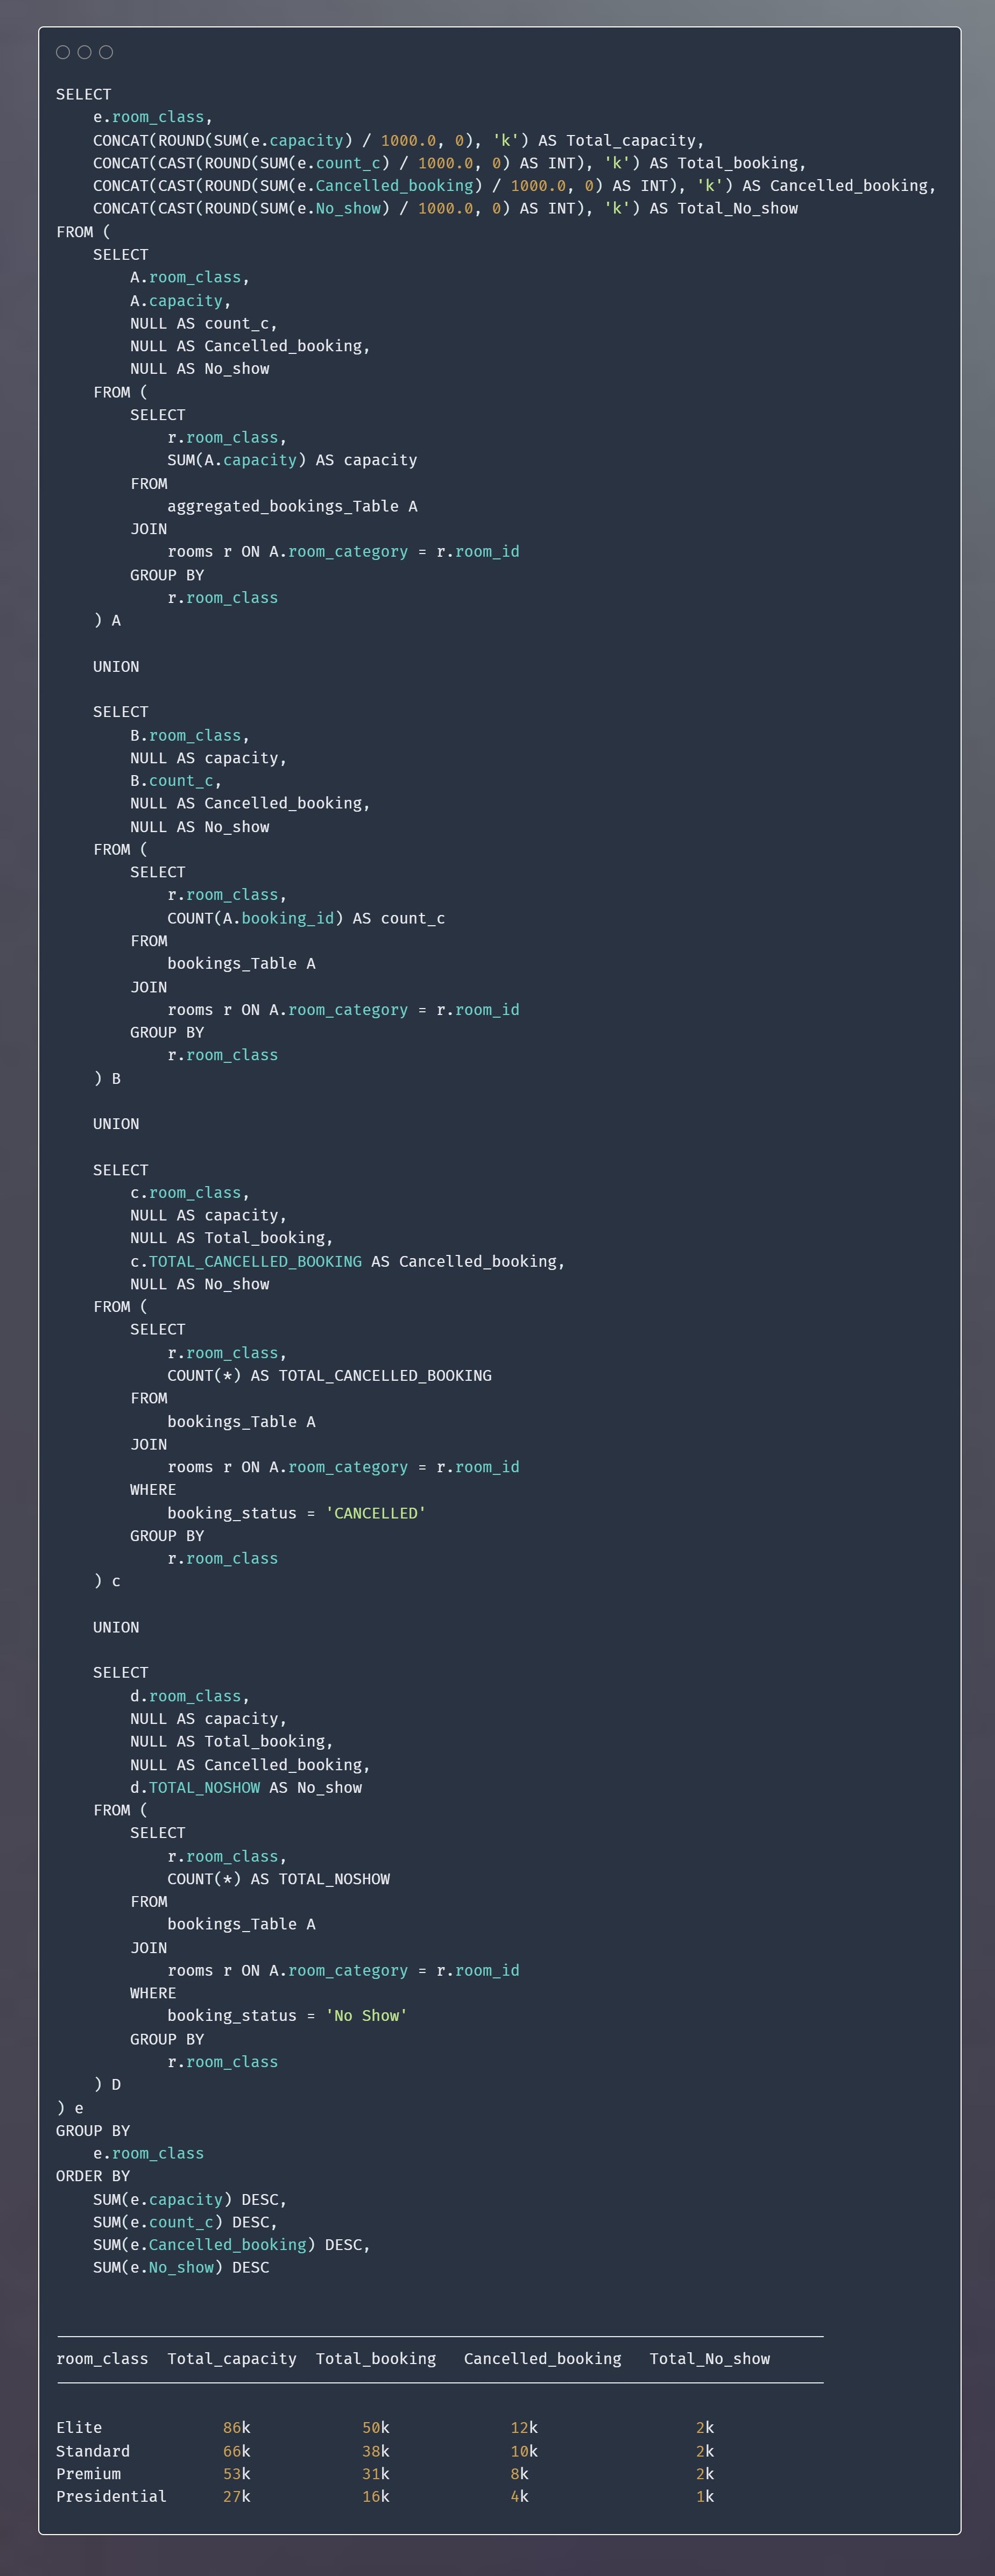The image size is (995, 2576).
Task: Click the 86k capacity value
Action: (237, 2427)
